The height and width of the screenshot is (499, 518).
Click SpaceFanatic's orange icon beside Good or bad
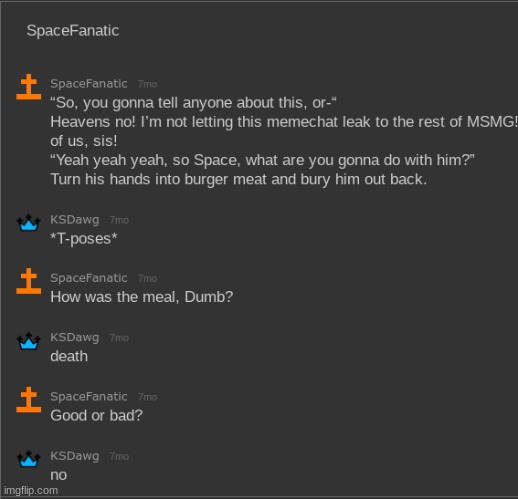click(x=29, y=400)
